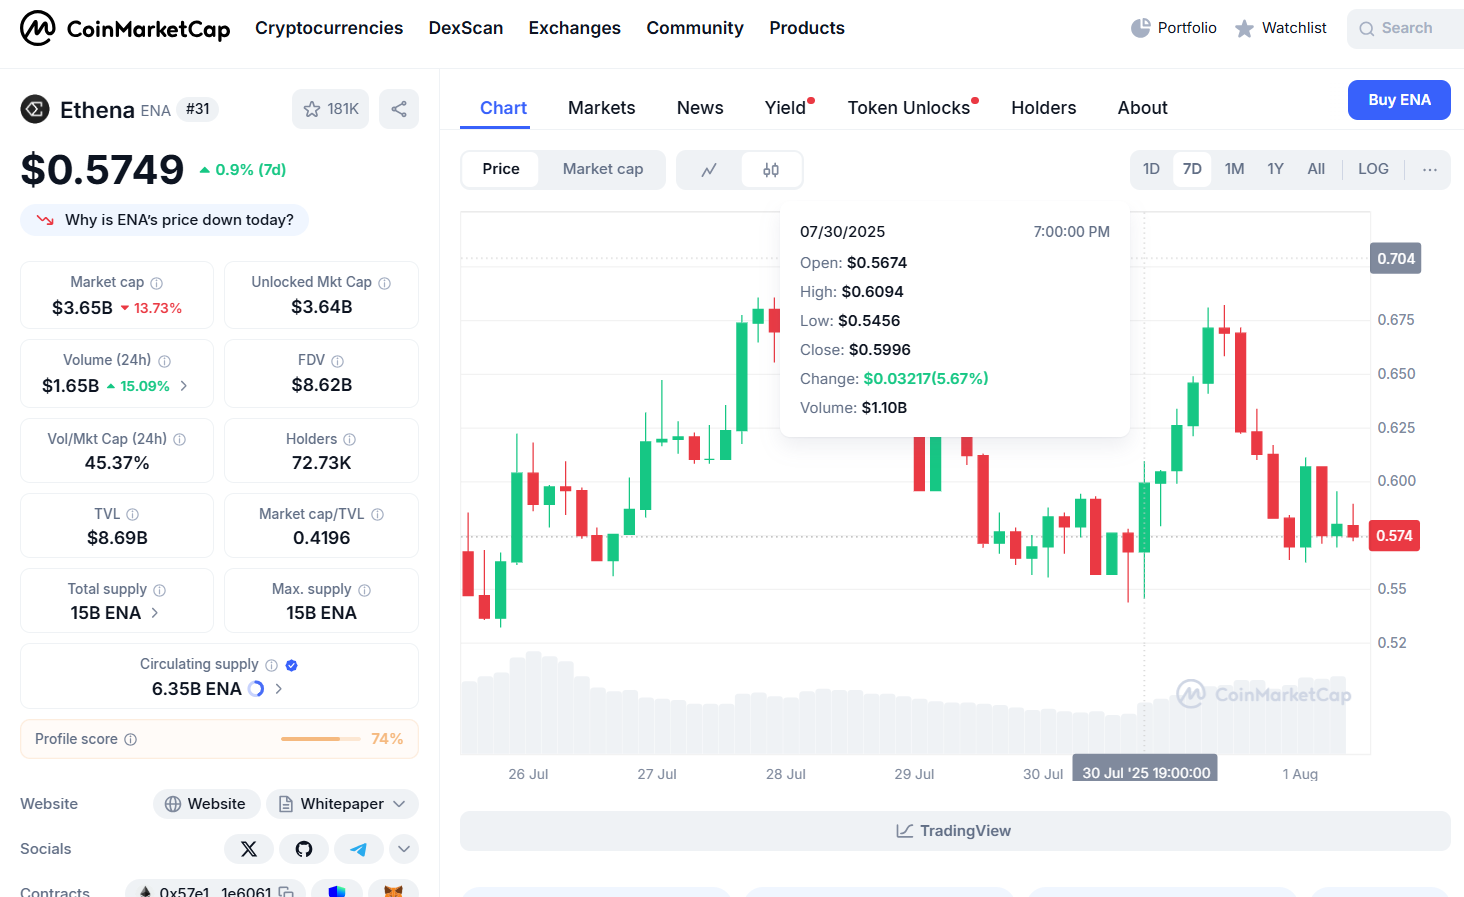Set chart range to 7D
The height and width of the screenshot is (897, 1464).
[x=1192, y=169]
